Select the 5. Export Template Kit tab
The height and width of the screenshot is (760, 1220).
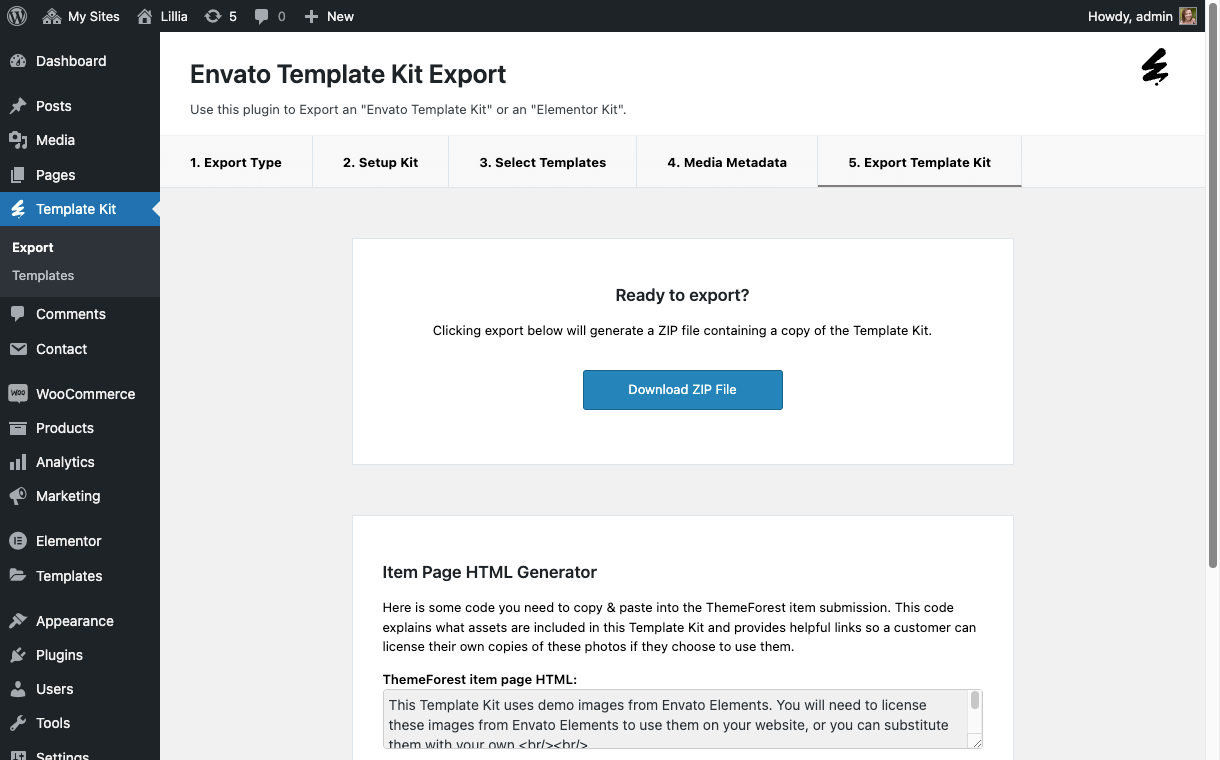click(x=920, y=162)
